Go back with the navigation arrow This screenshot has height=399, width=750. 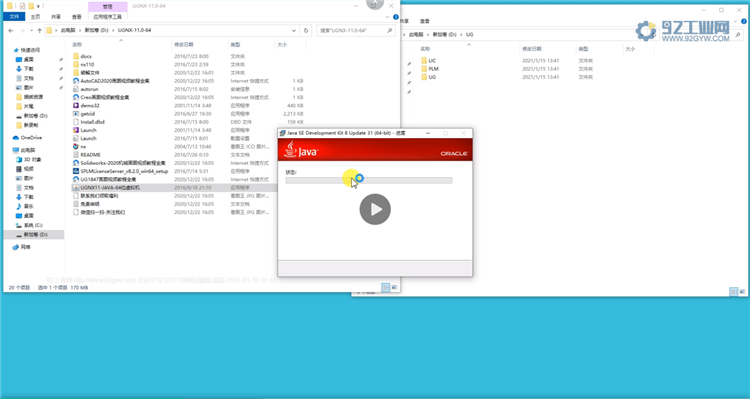click(x=11, y=31)
